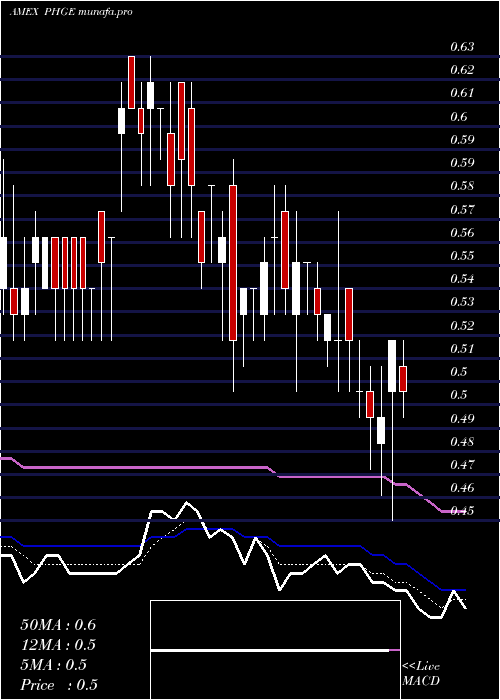Select the 0.62 price axis label
The width and height of the screenshot is (500, 700).
462,70
